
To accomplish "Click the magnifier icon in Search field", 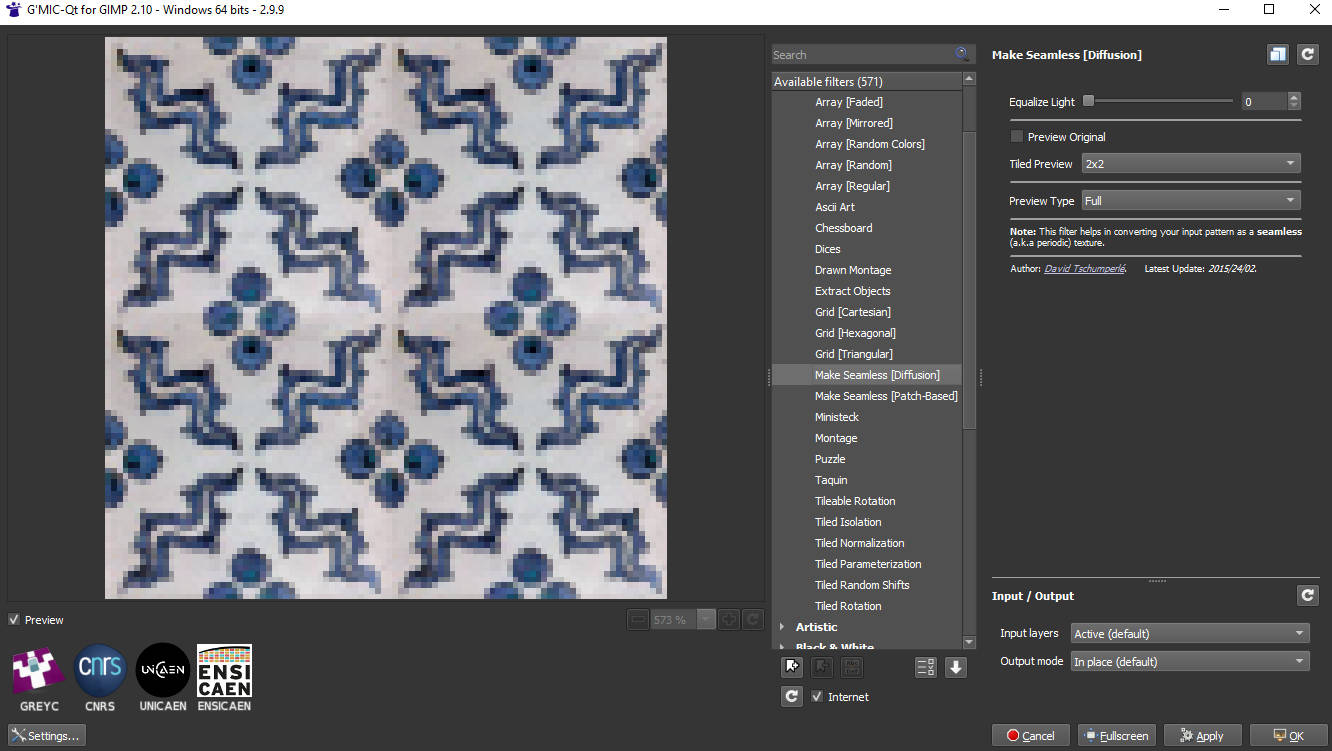I will tap(961, 54).
